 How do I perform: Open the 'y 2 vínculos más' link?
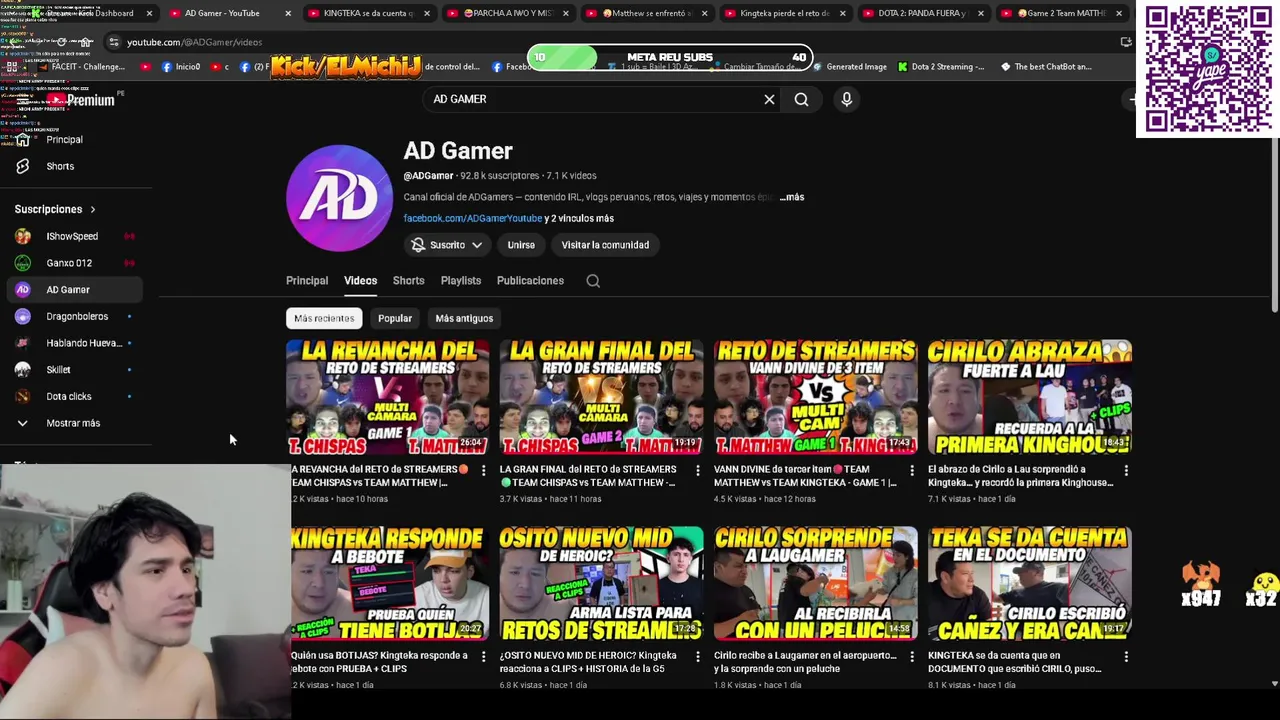tap(579, 218)
